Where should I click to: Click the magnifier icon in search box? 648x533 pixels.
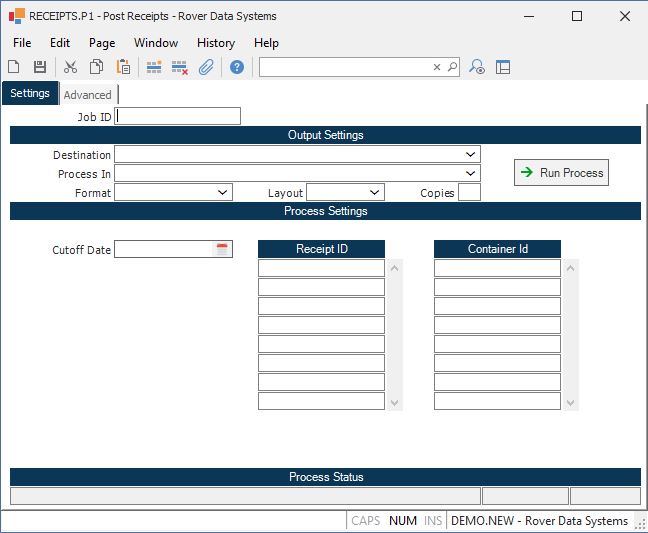(x=452, y=67)
